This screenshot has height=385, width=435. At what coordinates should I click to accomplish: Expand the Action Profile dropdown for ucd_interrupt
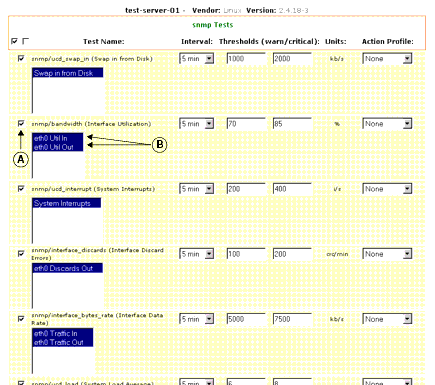click(x=387, y=189)
